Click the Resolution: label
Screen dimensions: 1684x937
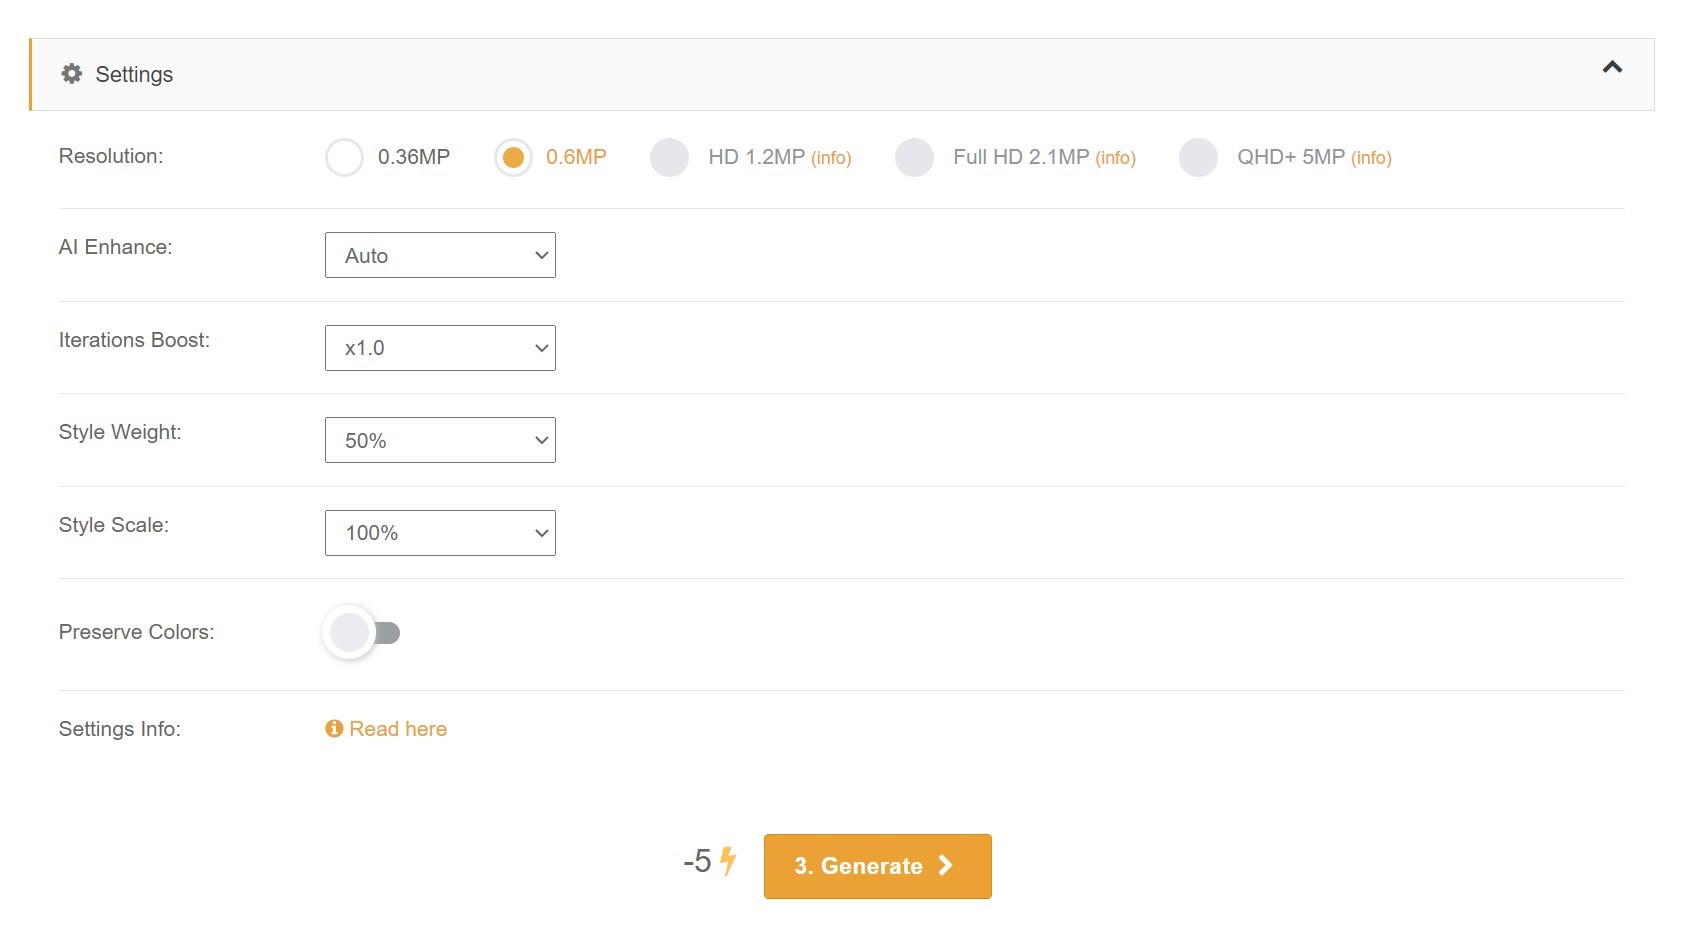click(x=111, y=156)
